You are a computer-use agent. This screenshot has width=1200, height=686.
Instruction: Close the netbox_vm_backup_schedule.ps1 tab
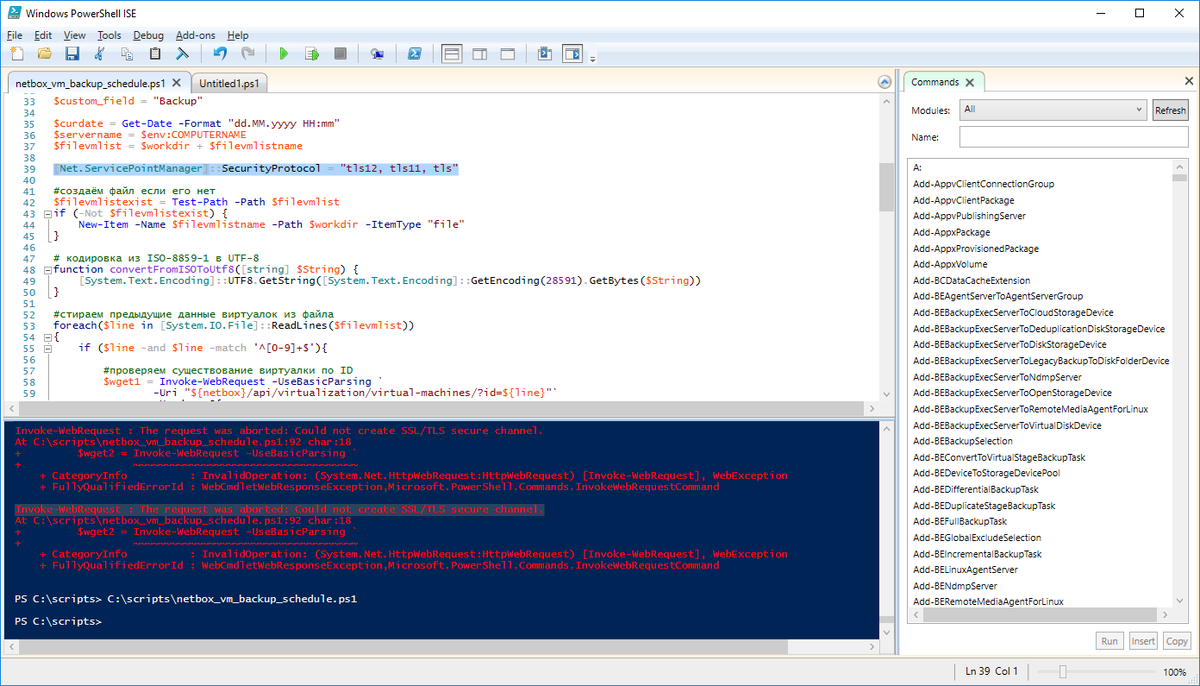pos(177,83)
